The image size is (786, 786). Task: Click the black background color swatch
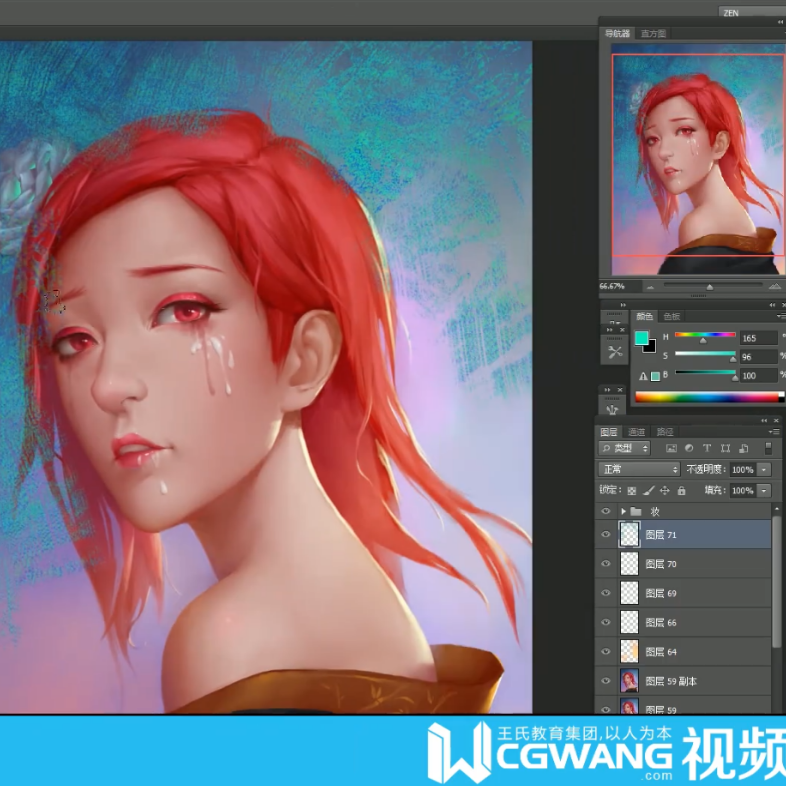[x=651, y=347]
